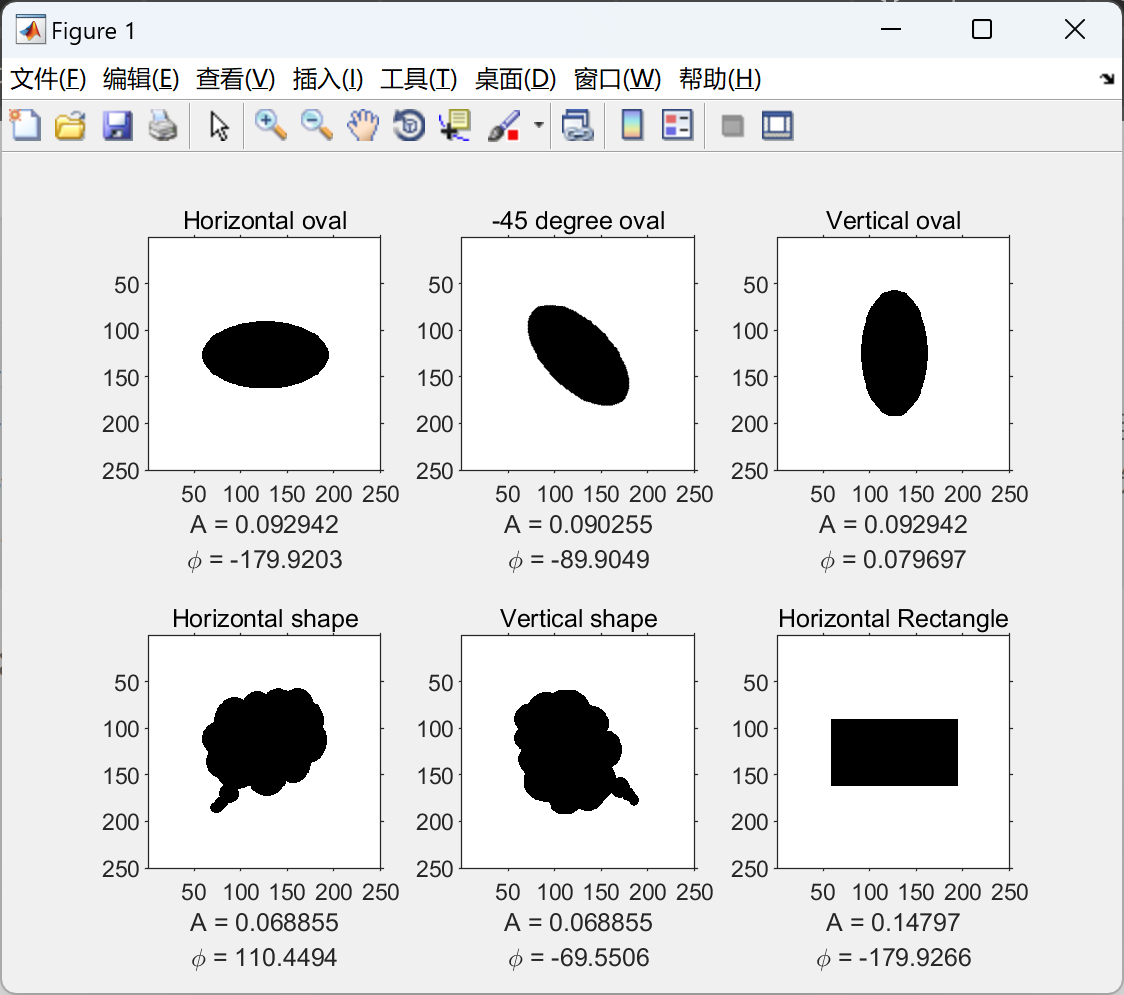Viewport: 1124px width, 995px height.
Task: Click the Link Plot icon
Action: click(578, 125)
